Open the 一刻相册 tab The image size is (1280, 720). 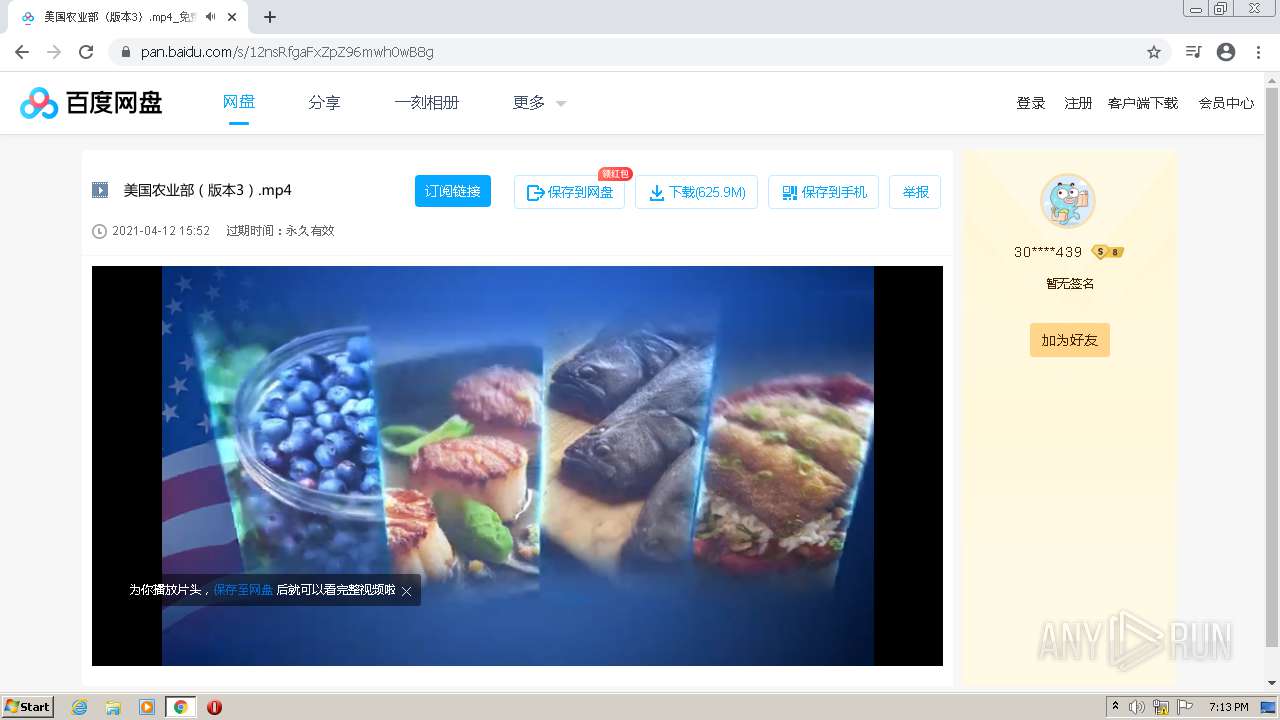click(426, 102)
